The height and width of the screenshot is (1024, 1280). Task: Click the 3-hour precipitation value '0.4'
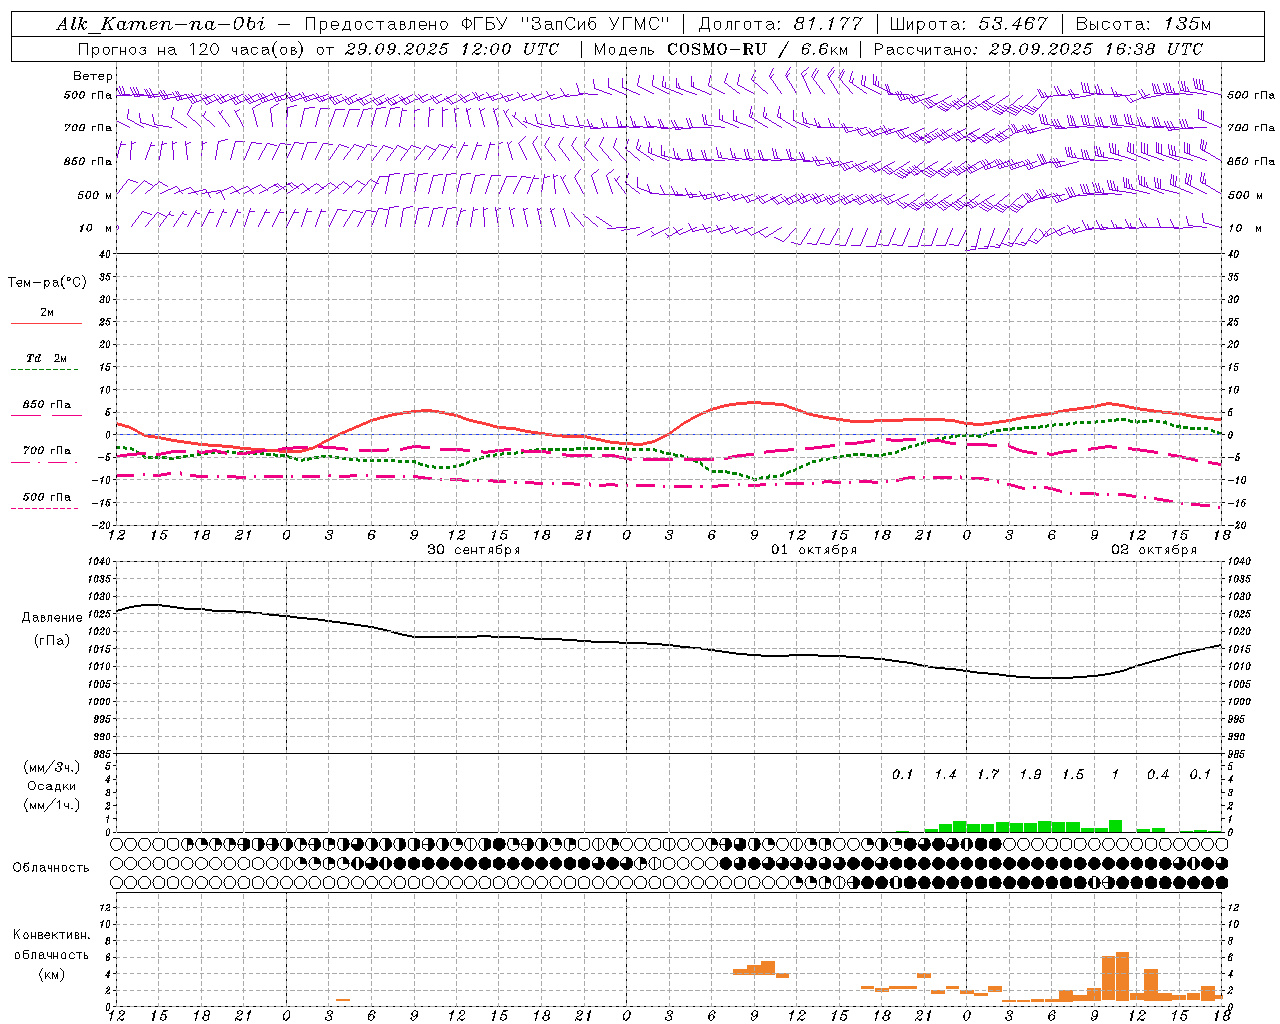pyautogui.click(x=1158, y=775)
